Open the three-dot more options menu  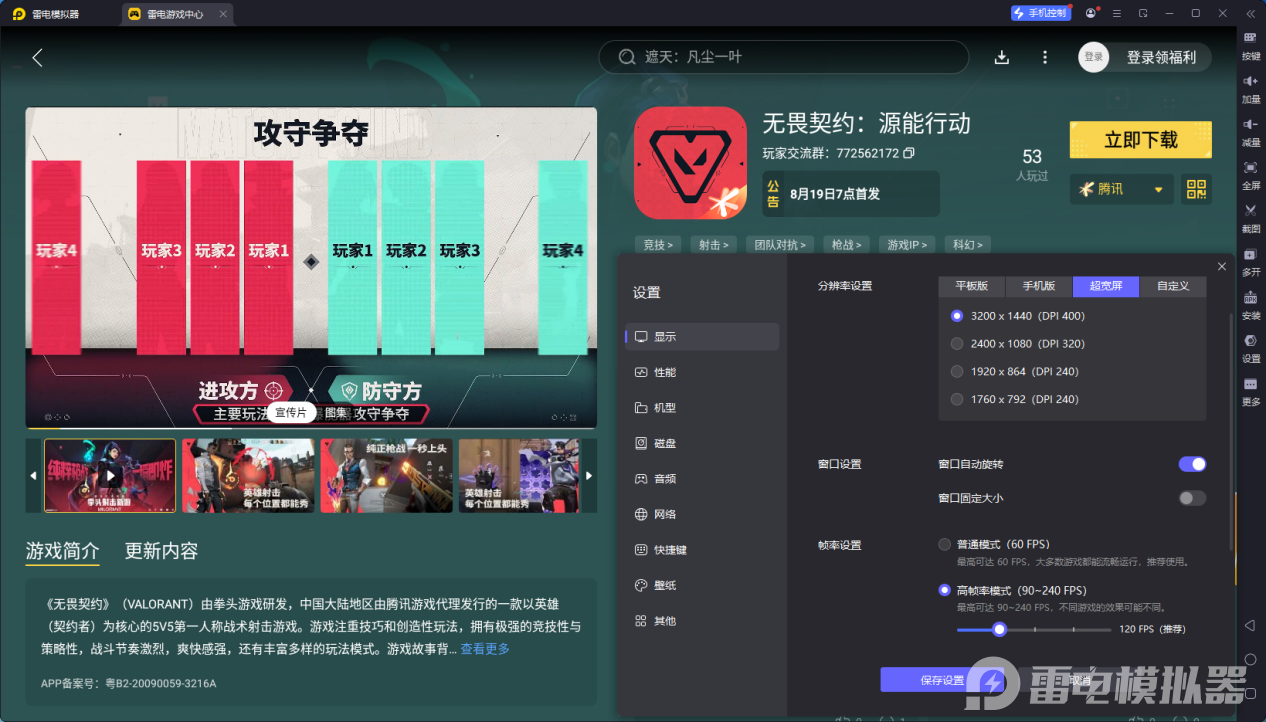(1045, 57)
